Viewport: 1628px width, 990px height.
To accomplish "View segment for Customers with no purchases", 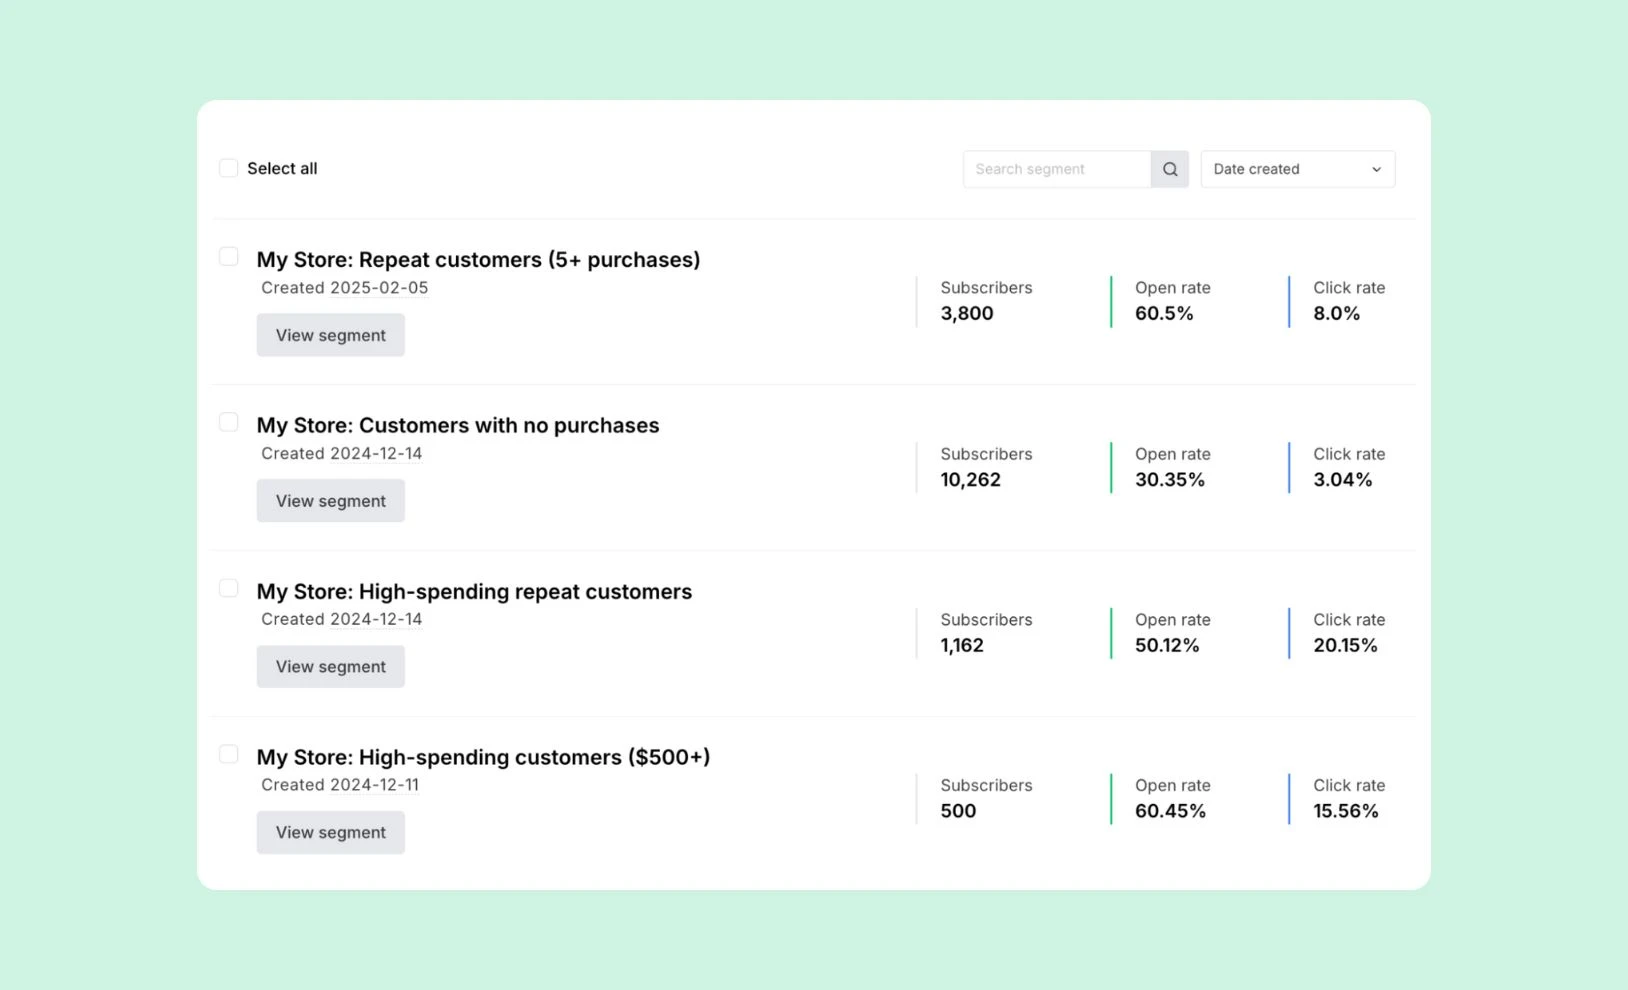I will [x=330, y=501].
